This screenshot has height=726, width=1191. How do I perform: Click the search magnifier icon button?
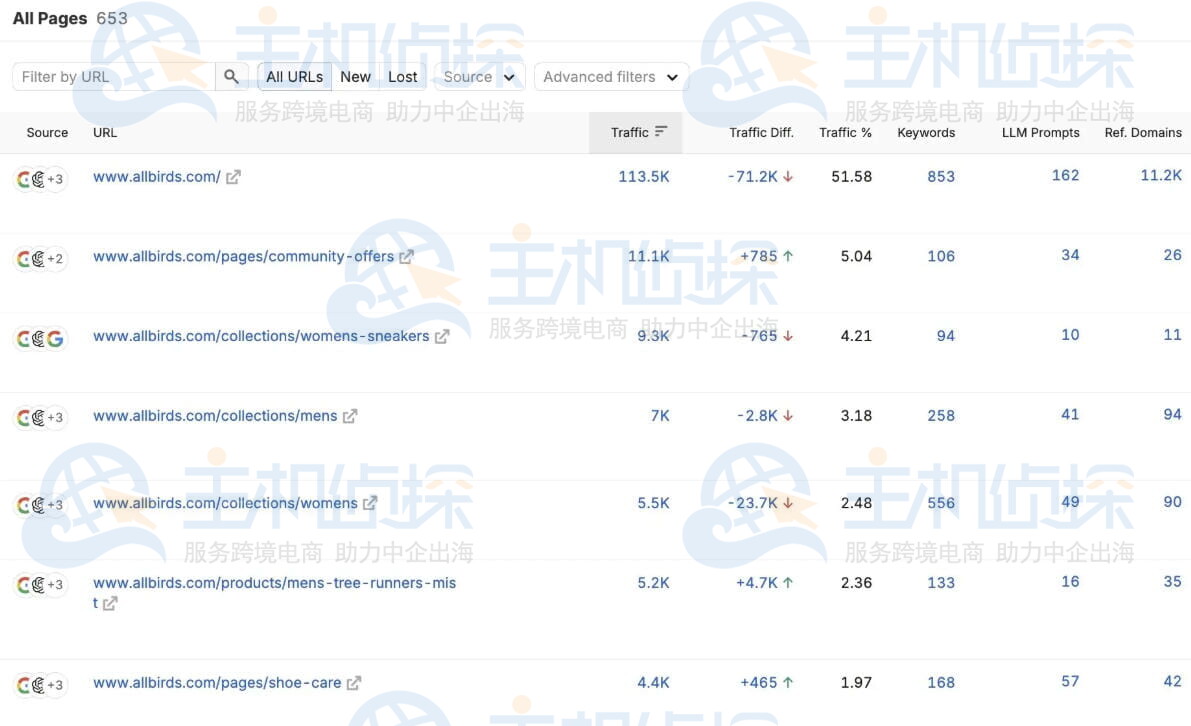click(x=232, y=77)
